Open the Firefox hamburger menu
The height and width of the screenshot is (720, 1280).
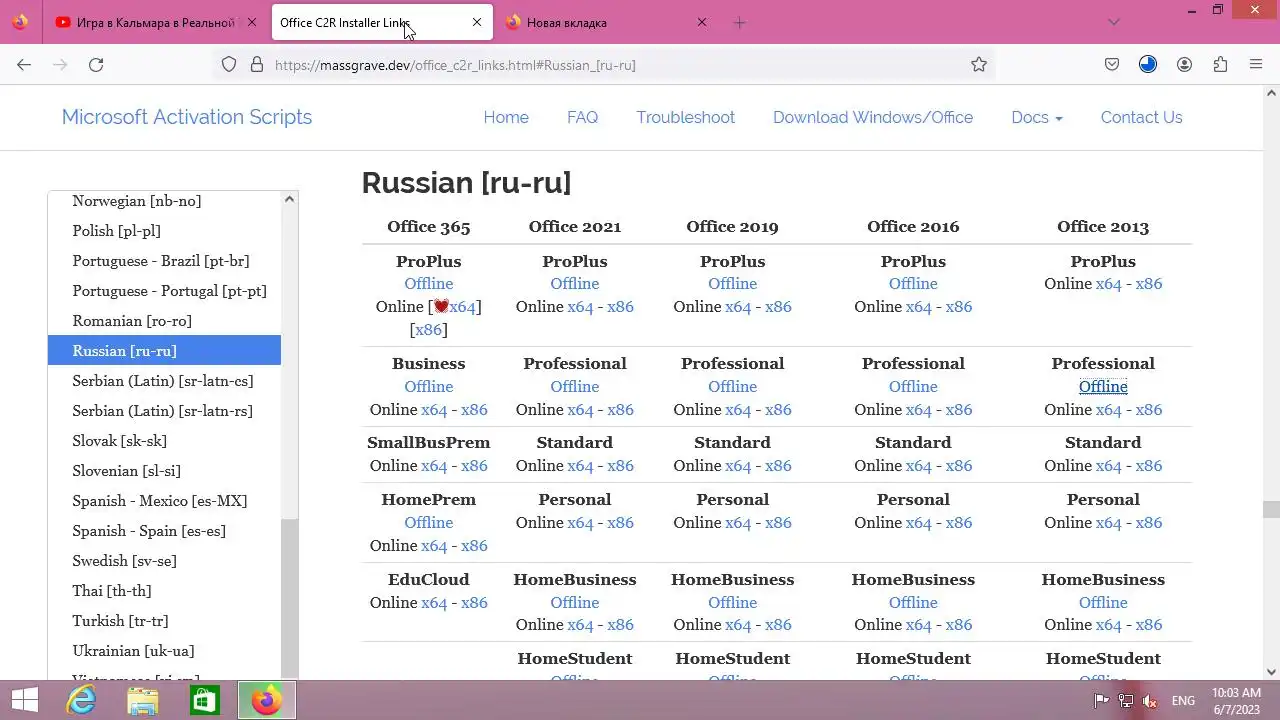point(1256,65)
